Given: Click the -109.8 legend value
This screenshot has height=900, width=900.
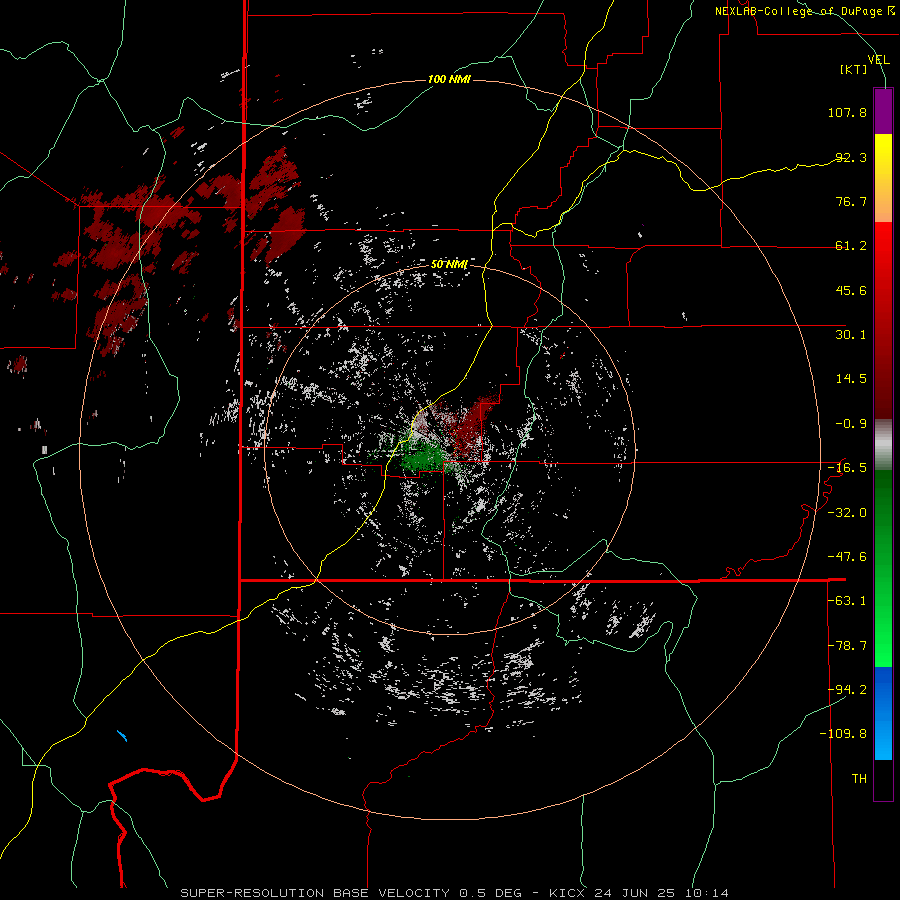Looking at the screenshot, I should [x=843, y=734].
